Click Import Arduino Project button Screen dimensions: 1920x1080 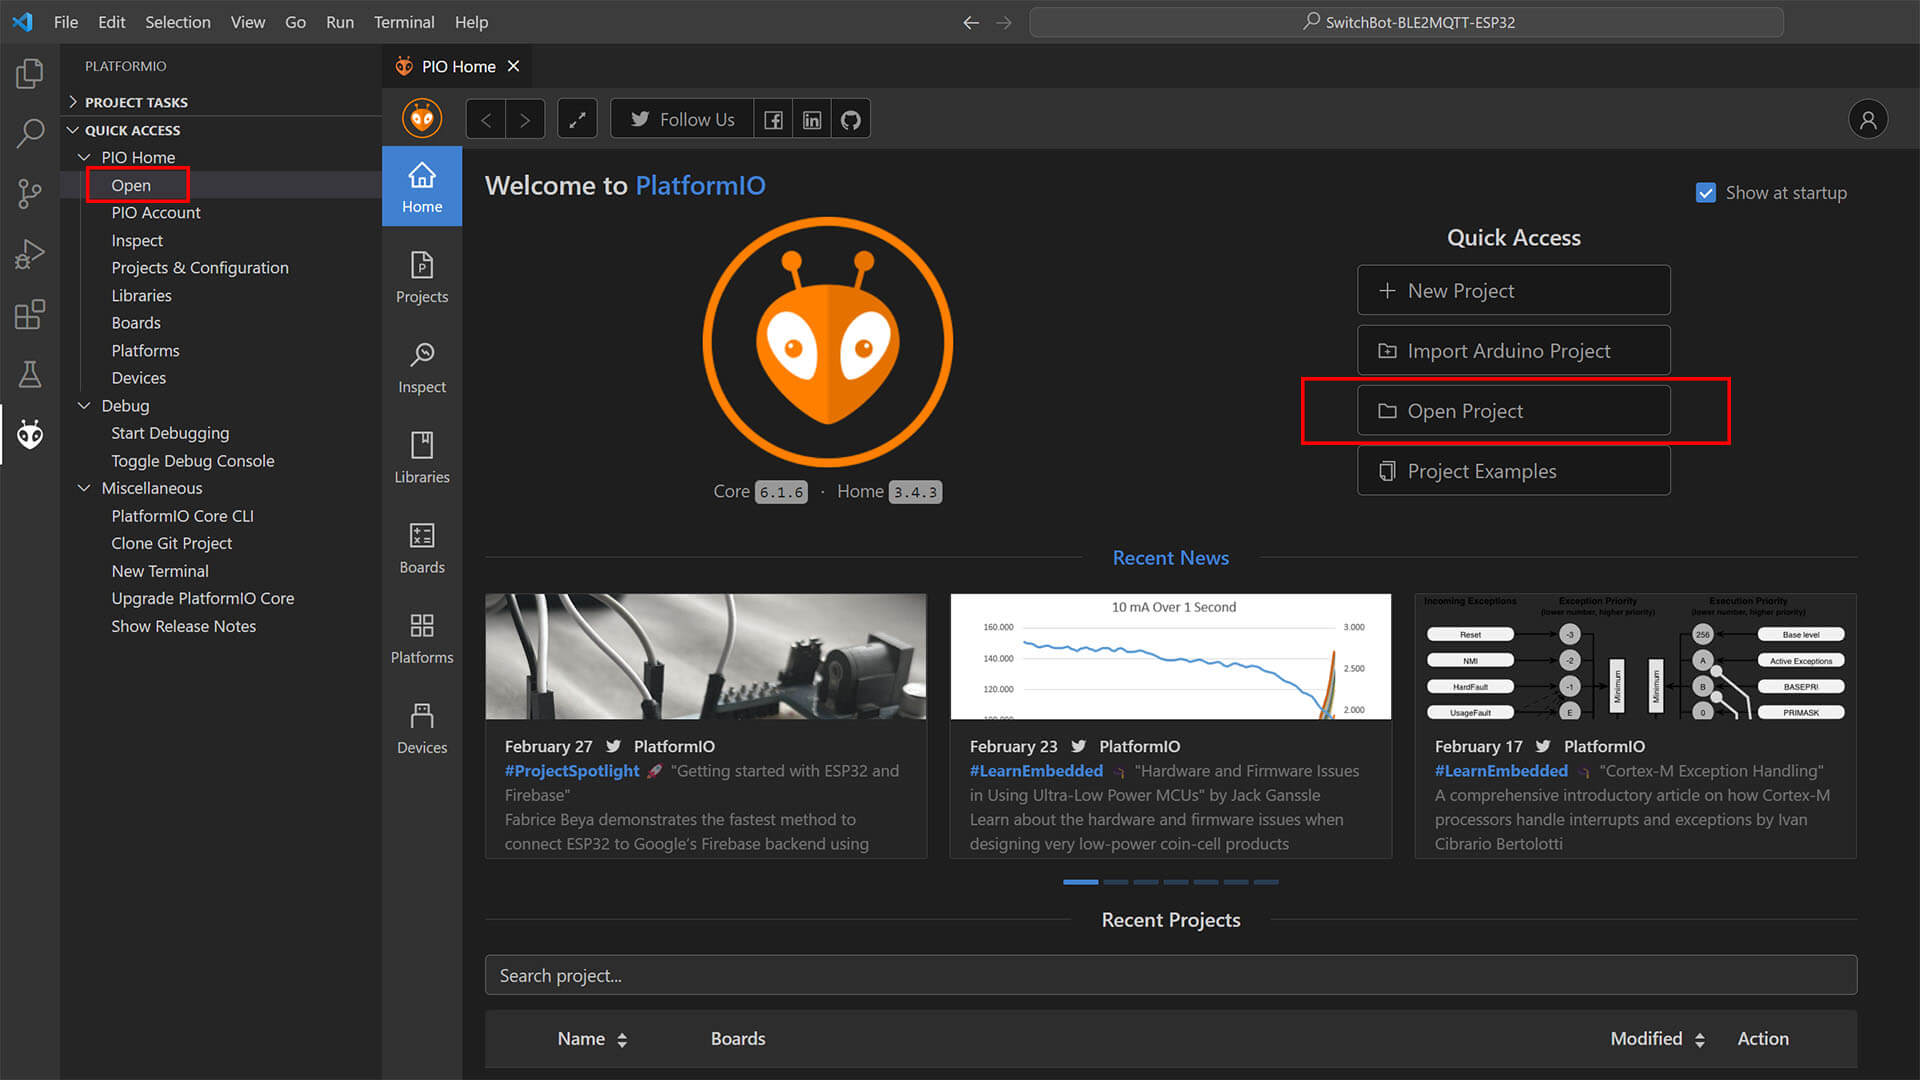(x=1513, y=350)
